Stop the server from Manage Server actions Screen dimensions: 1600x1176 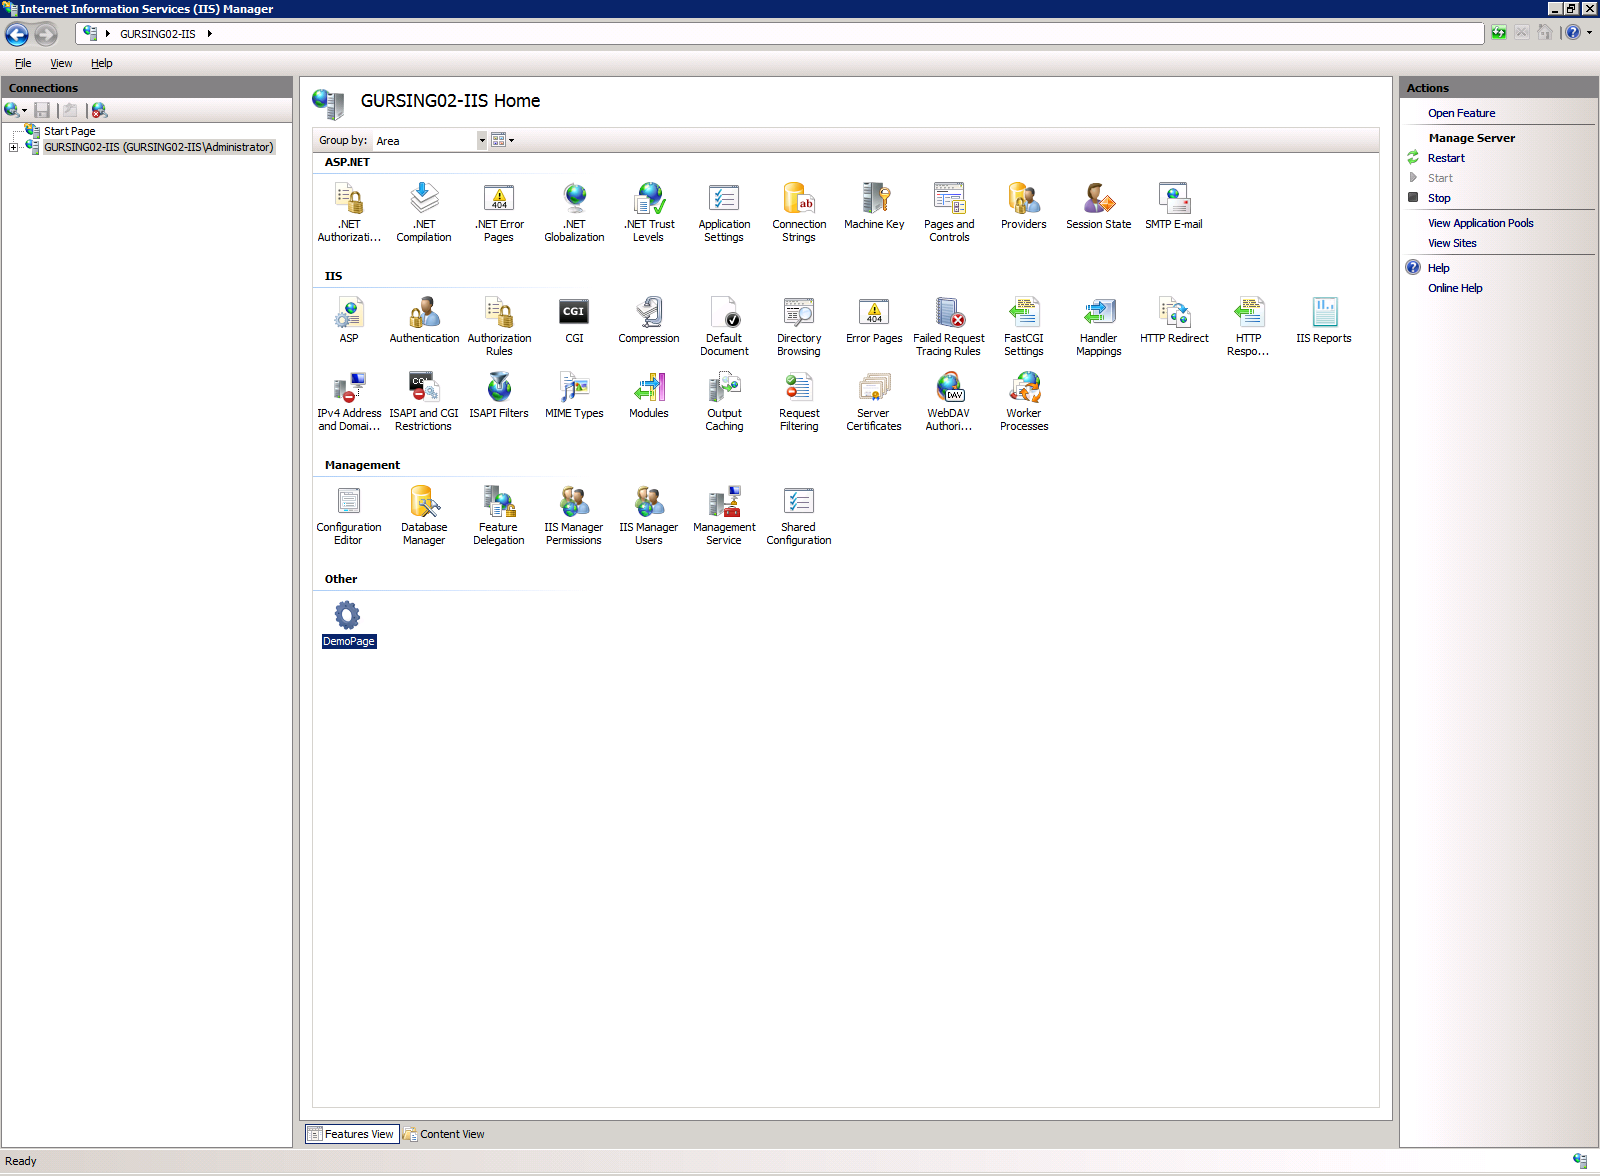point(1438,197)
